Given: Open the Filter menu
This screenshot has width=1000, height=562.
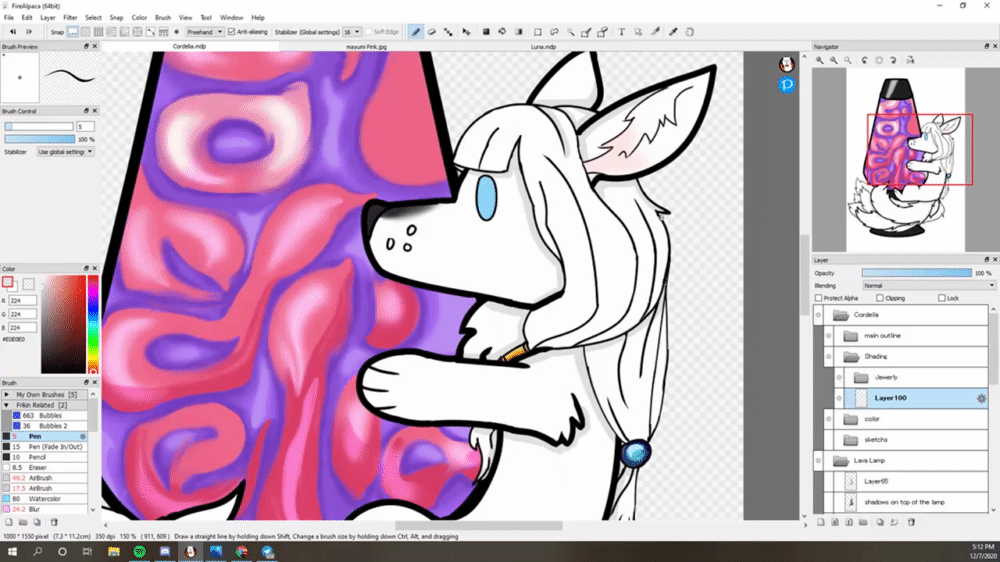Looking at the screenshot, I should [70, 18].
